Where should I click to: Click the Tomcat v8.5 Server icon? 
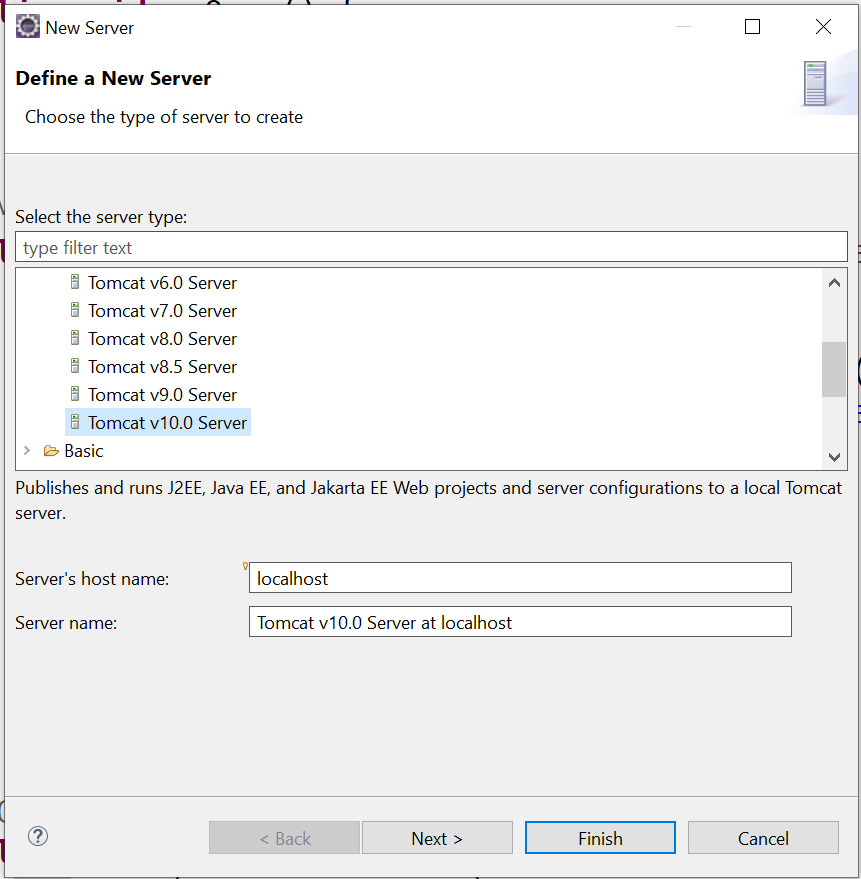75,366
